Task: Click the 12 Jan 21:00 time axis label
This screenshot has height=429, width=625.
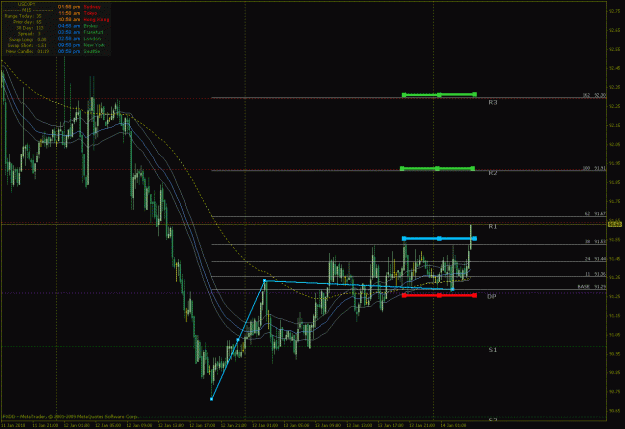Action: (232, 425)
